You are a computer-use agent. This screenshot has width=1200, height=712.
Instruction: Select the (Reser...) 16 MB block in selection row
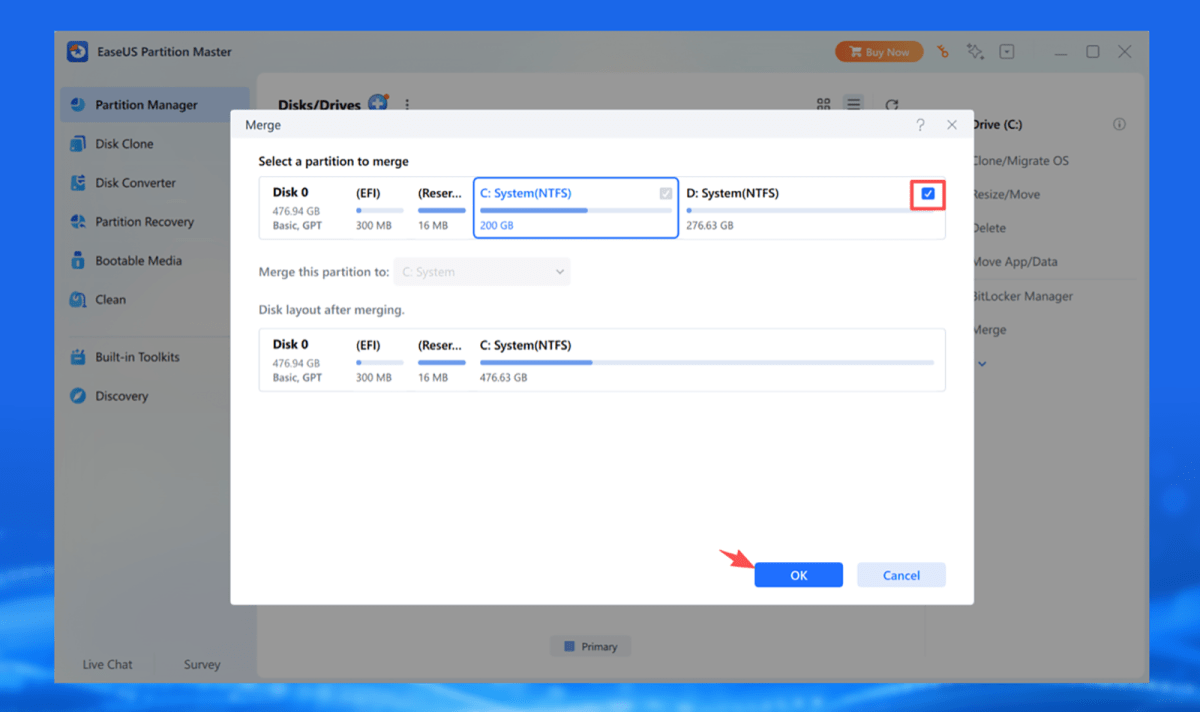pyautogui.click(x=441, y=209)
